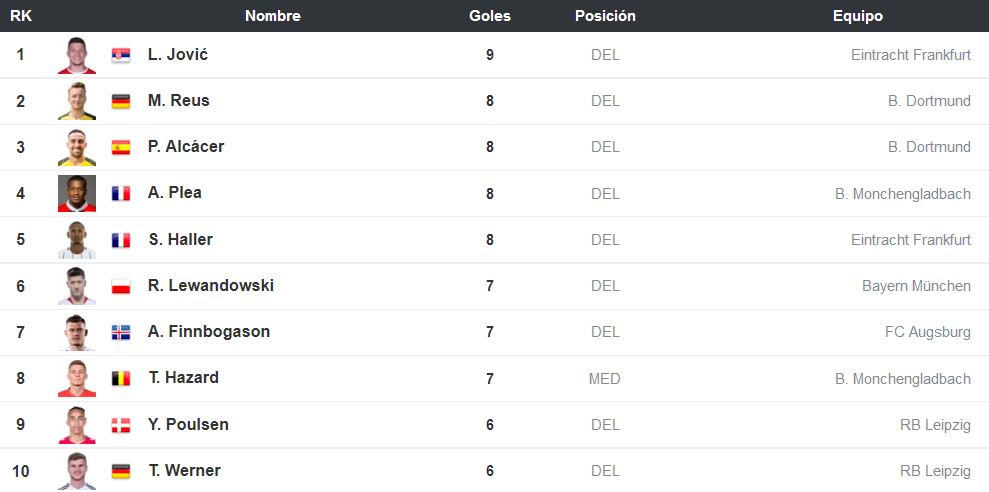
Task: Click the Nombre column header
Action: pos(272,16)
